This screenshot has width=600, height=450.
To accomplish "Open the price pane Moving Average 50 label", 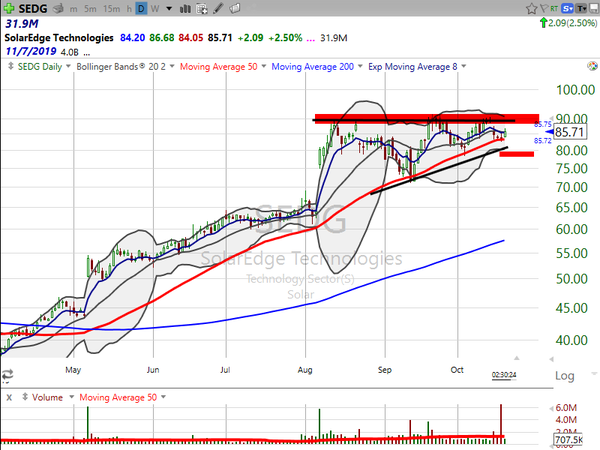I will tap(218, 67).
